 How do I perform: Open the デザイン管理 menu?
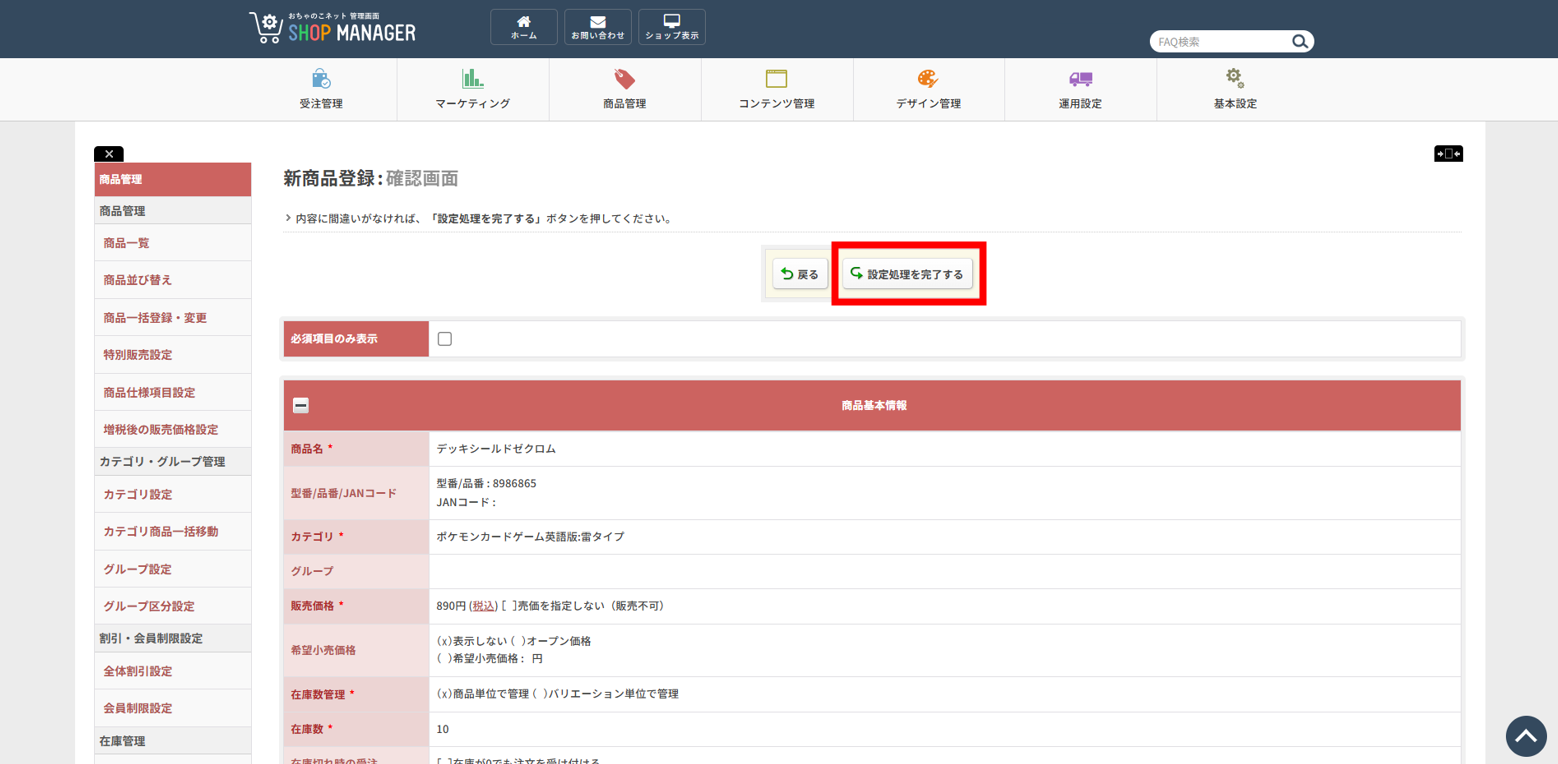click(928, 90)
